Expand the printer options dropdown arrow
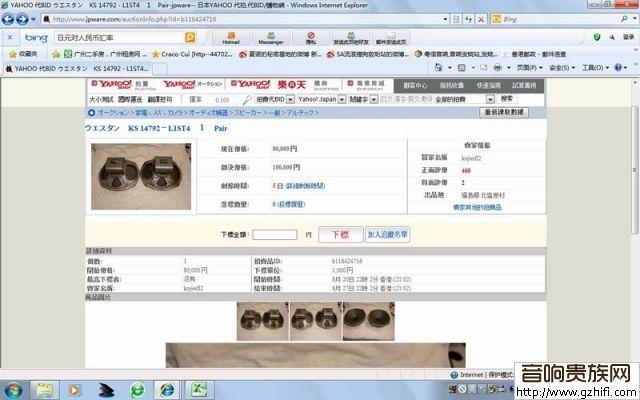640x400 pixels. 509,68
